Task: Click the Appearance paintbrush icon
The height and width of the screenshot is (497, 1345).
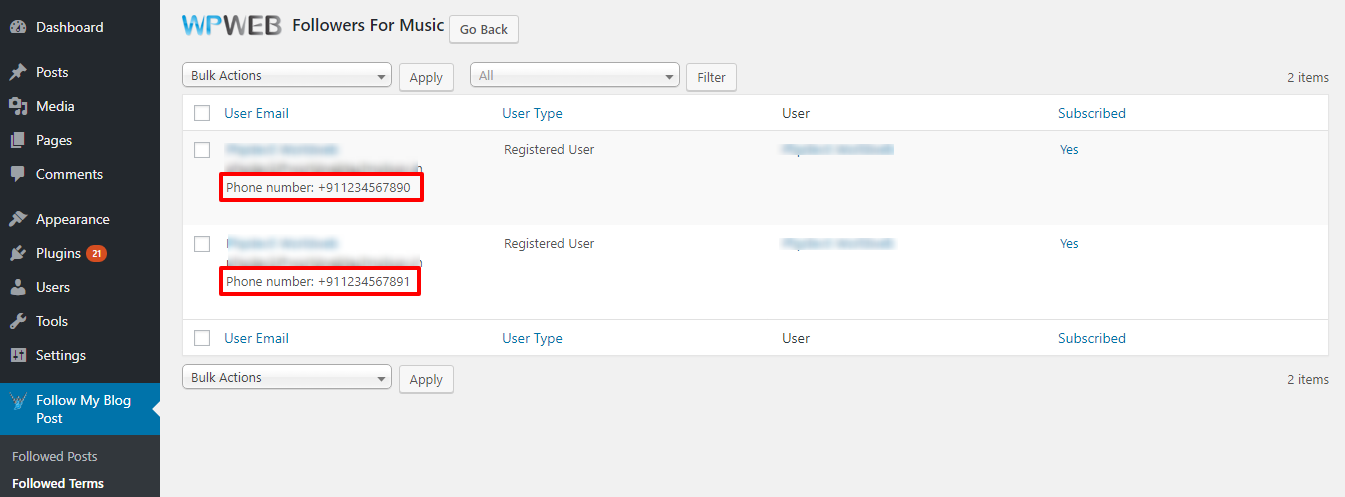Action: click(18, 219)
